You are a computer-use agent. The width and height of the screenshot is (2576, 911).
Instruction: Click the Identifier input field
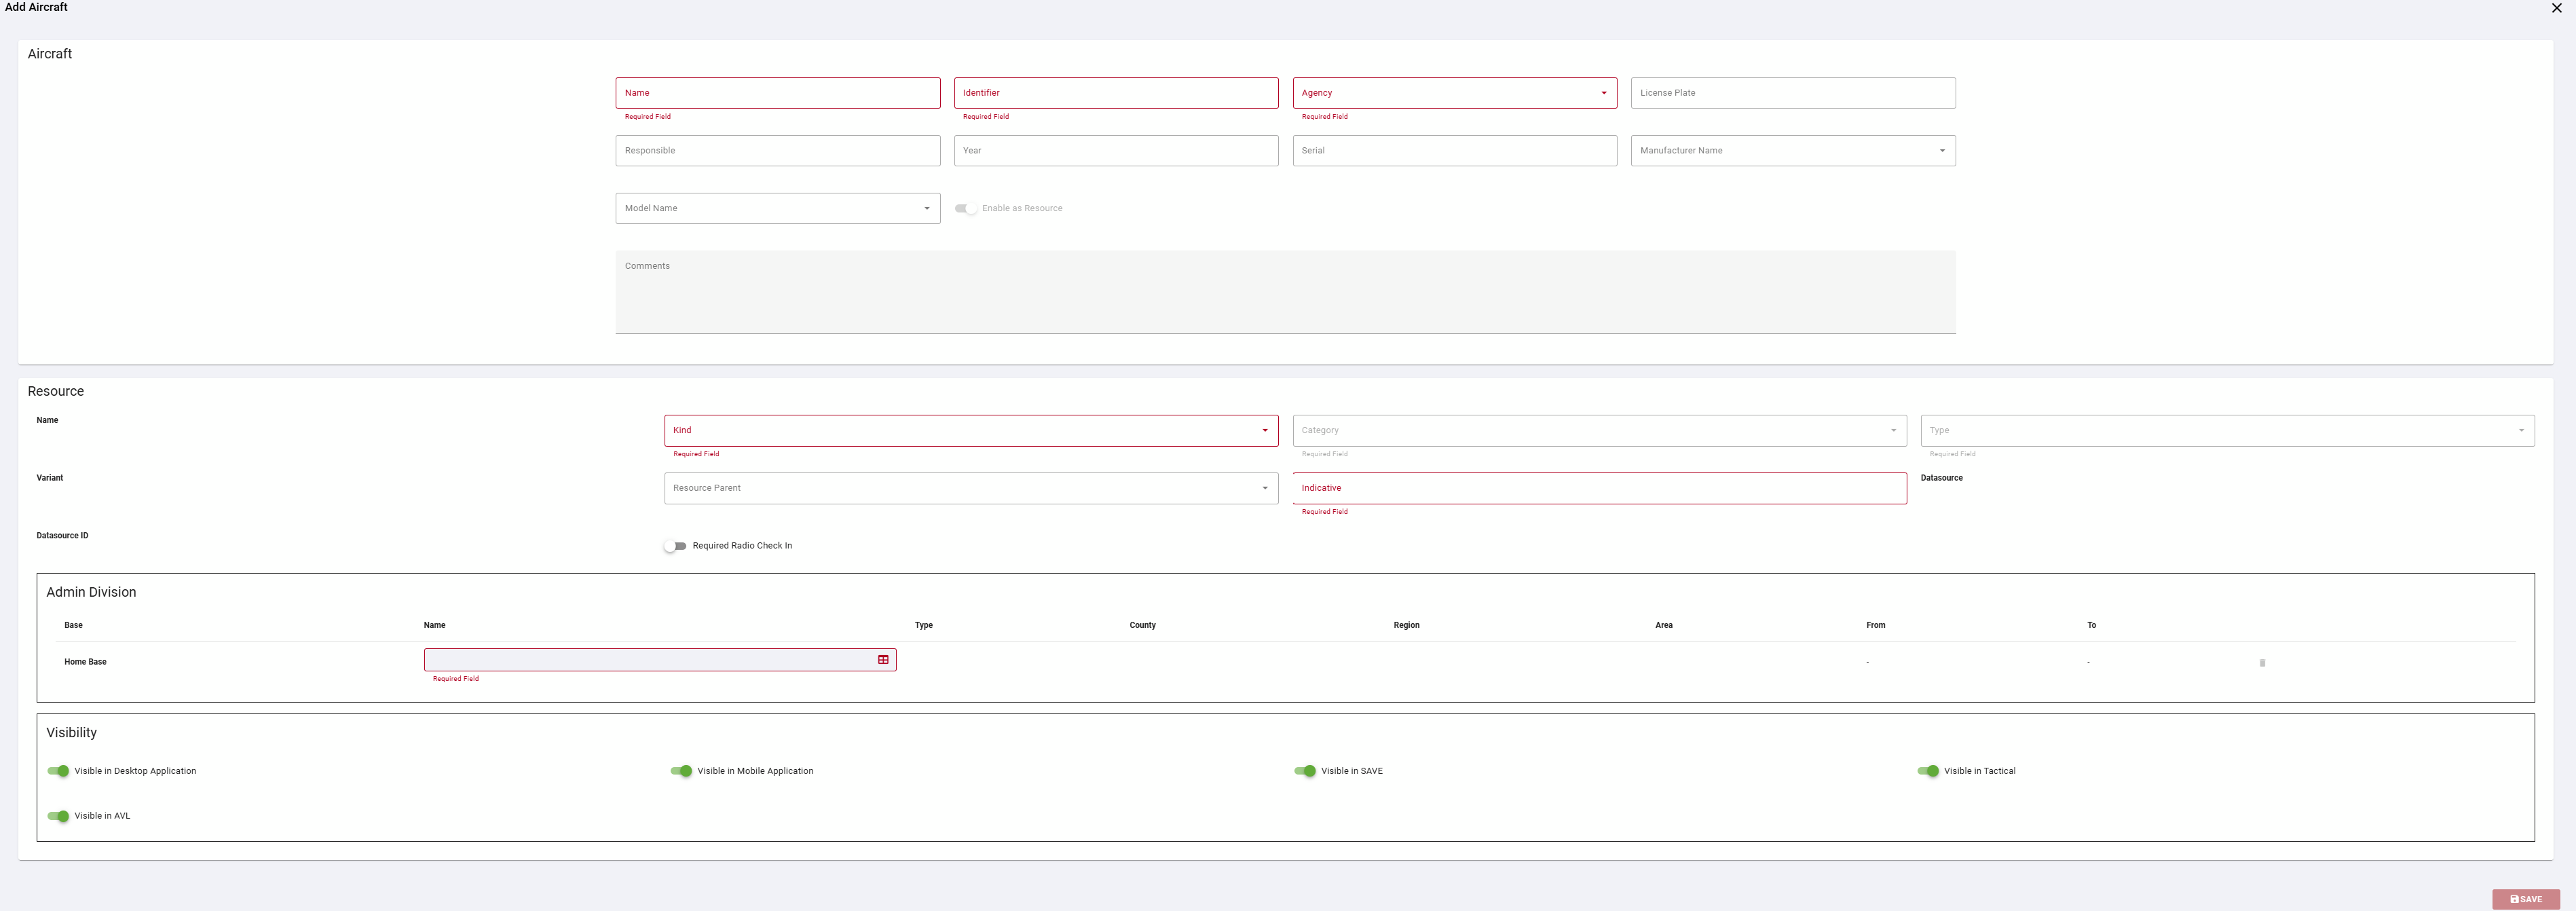point(1116,93)
